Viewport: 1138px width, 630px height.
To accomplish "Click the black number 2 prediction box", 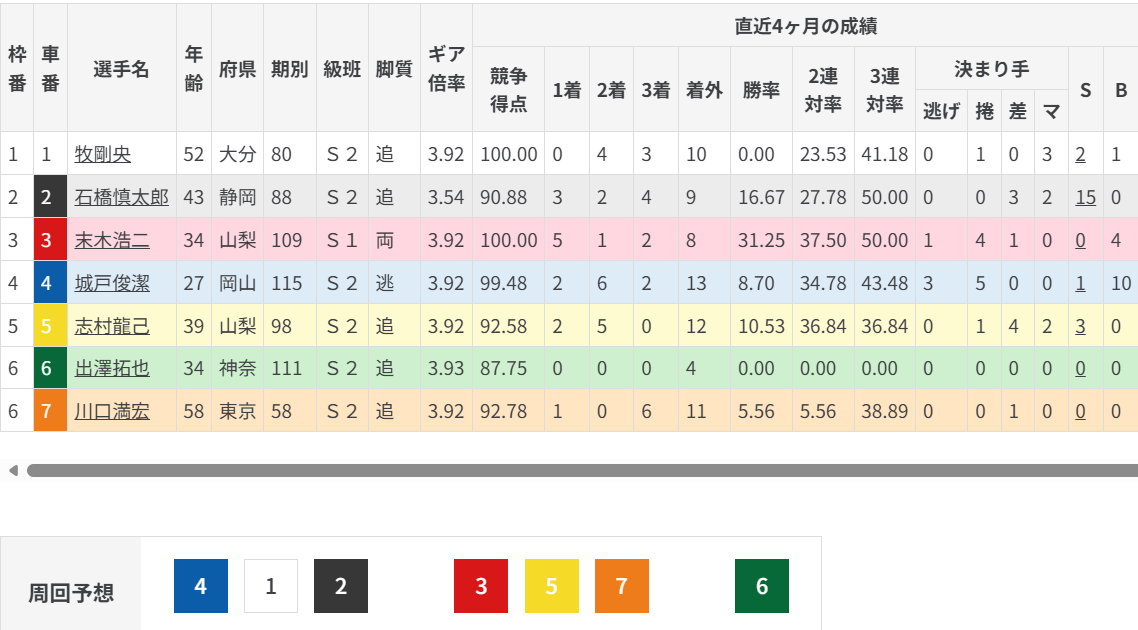I will [x=340, y=586].
